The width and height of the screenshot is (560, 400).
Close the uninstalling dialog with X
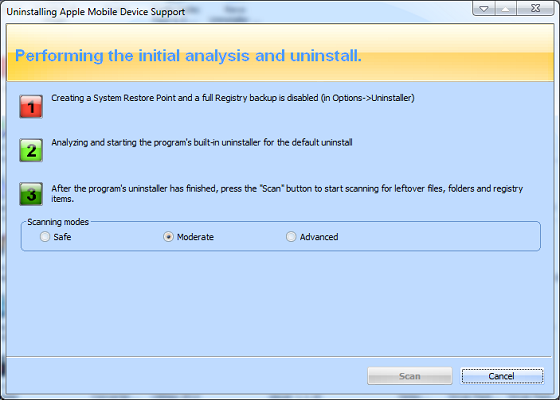[x=535, y=8]
